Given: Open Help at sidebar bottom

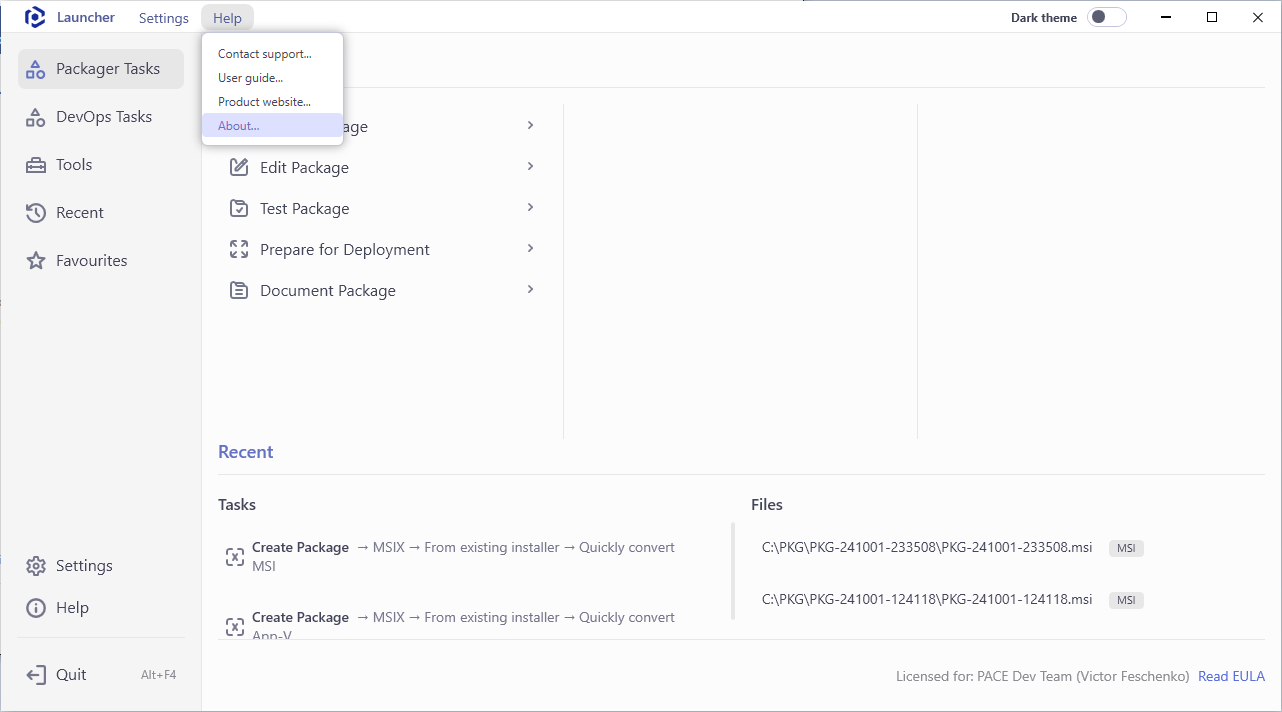Looking at the screenshot, I should coord(101,608).
